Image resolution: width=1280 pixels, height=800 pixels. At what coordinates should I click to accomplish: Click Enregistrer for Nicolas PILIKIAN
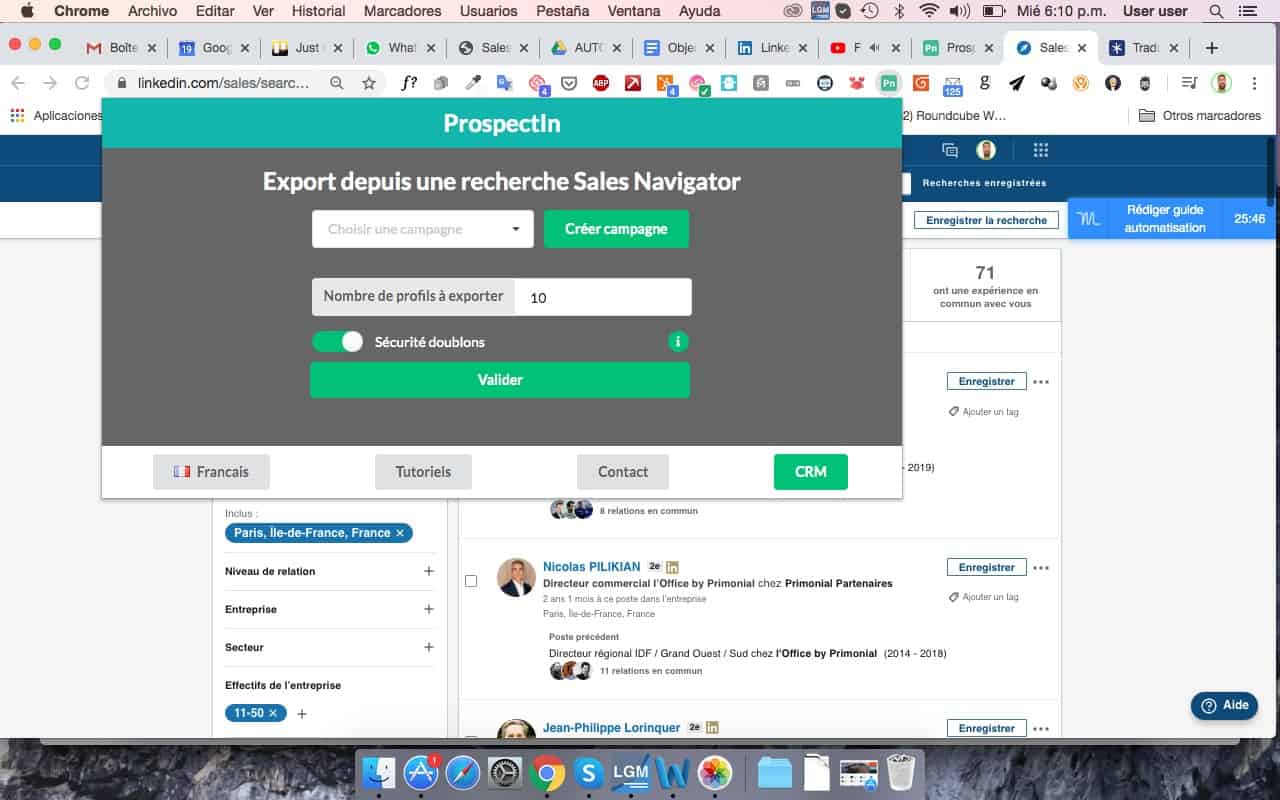pyautogui.click(x=987, y=567)
